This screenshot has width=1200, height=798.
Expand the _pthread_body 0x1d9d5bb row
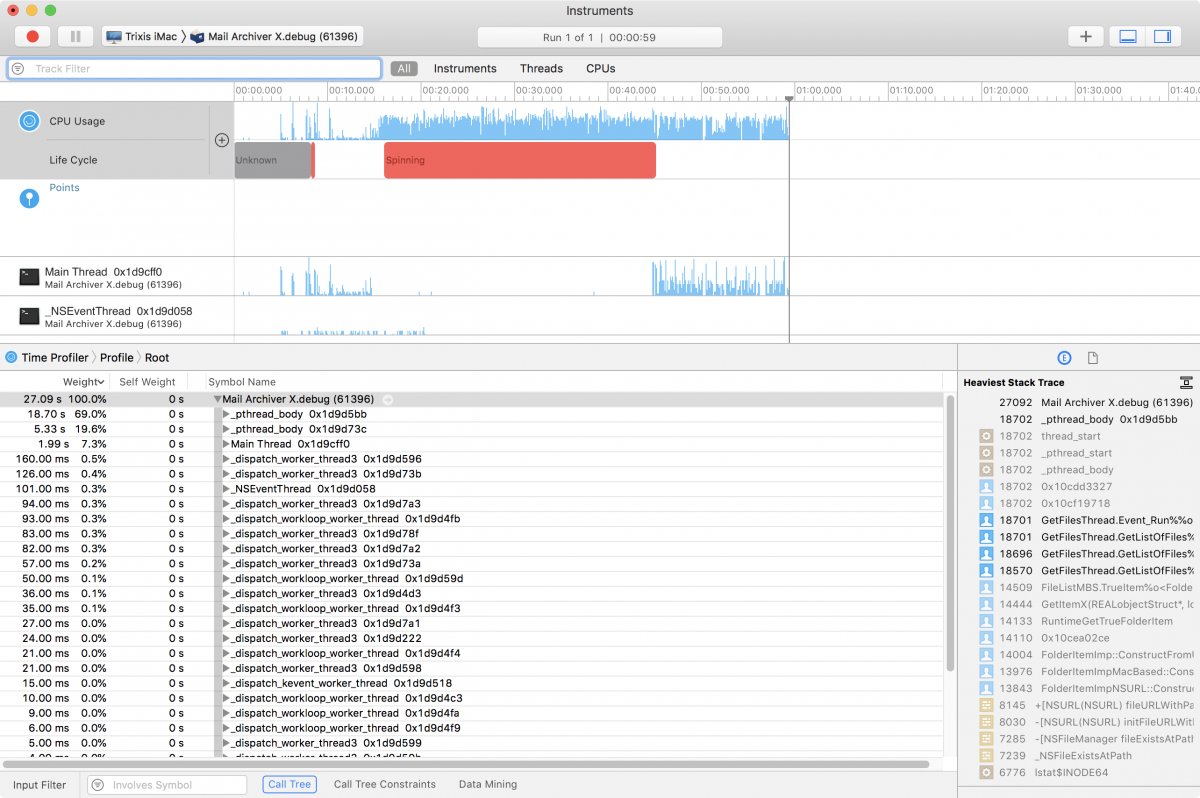click(x=227, y=414)
